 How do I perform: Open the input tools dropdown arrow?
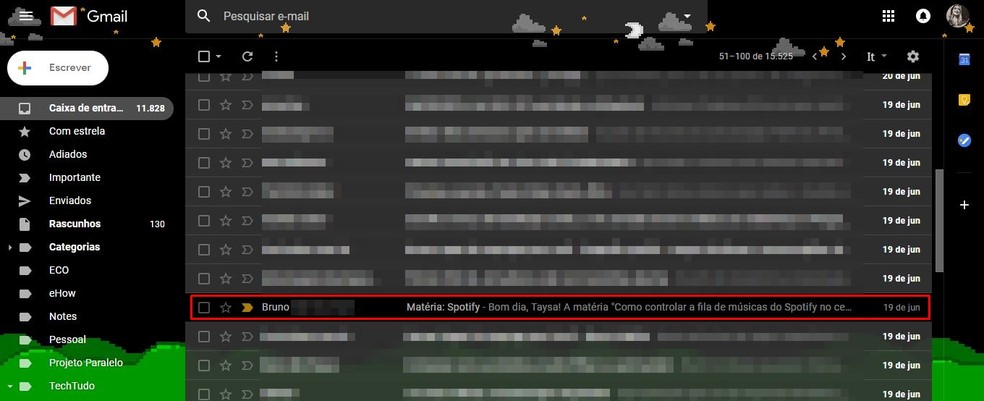click(884, 56)
